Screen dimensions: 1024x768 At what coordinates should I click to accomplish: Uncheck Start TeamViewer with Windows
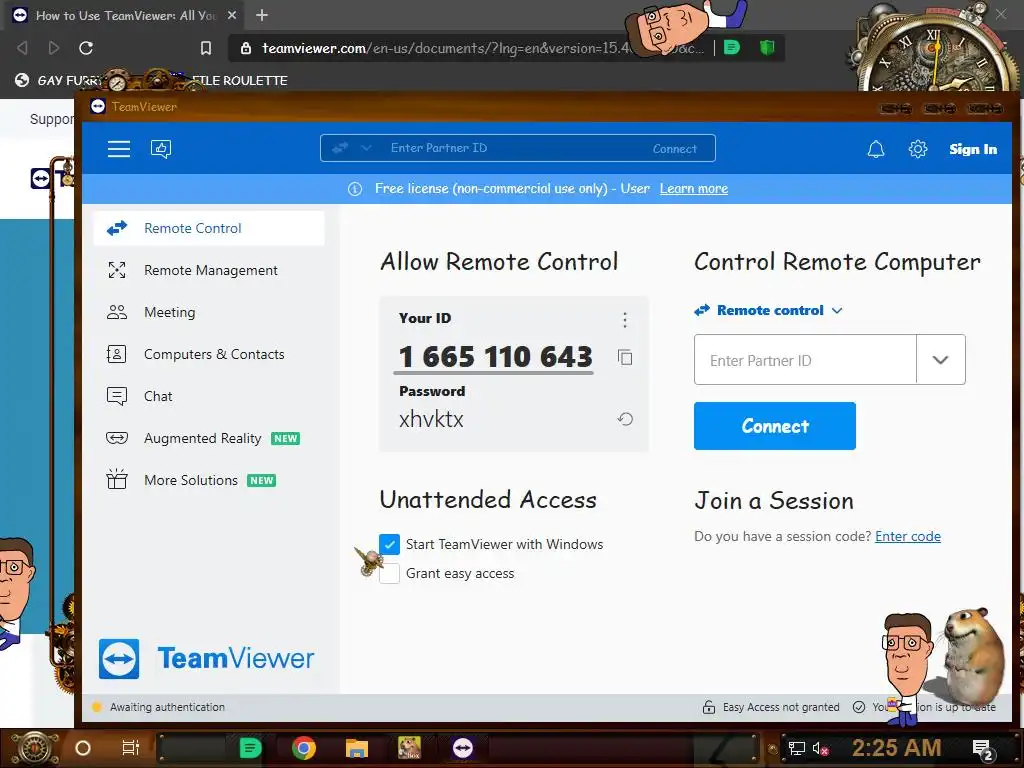[389, 544]
